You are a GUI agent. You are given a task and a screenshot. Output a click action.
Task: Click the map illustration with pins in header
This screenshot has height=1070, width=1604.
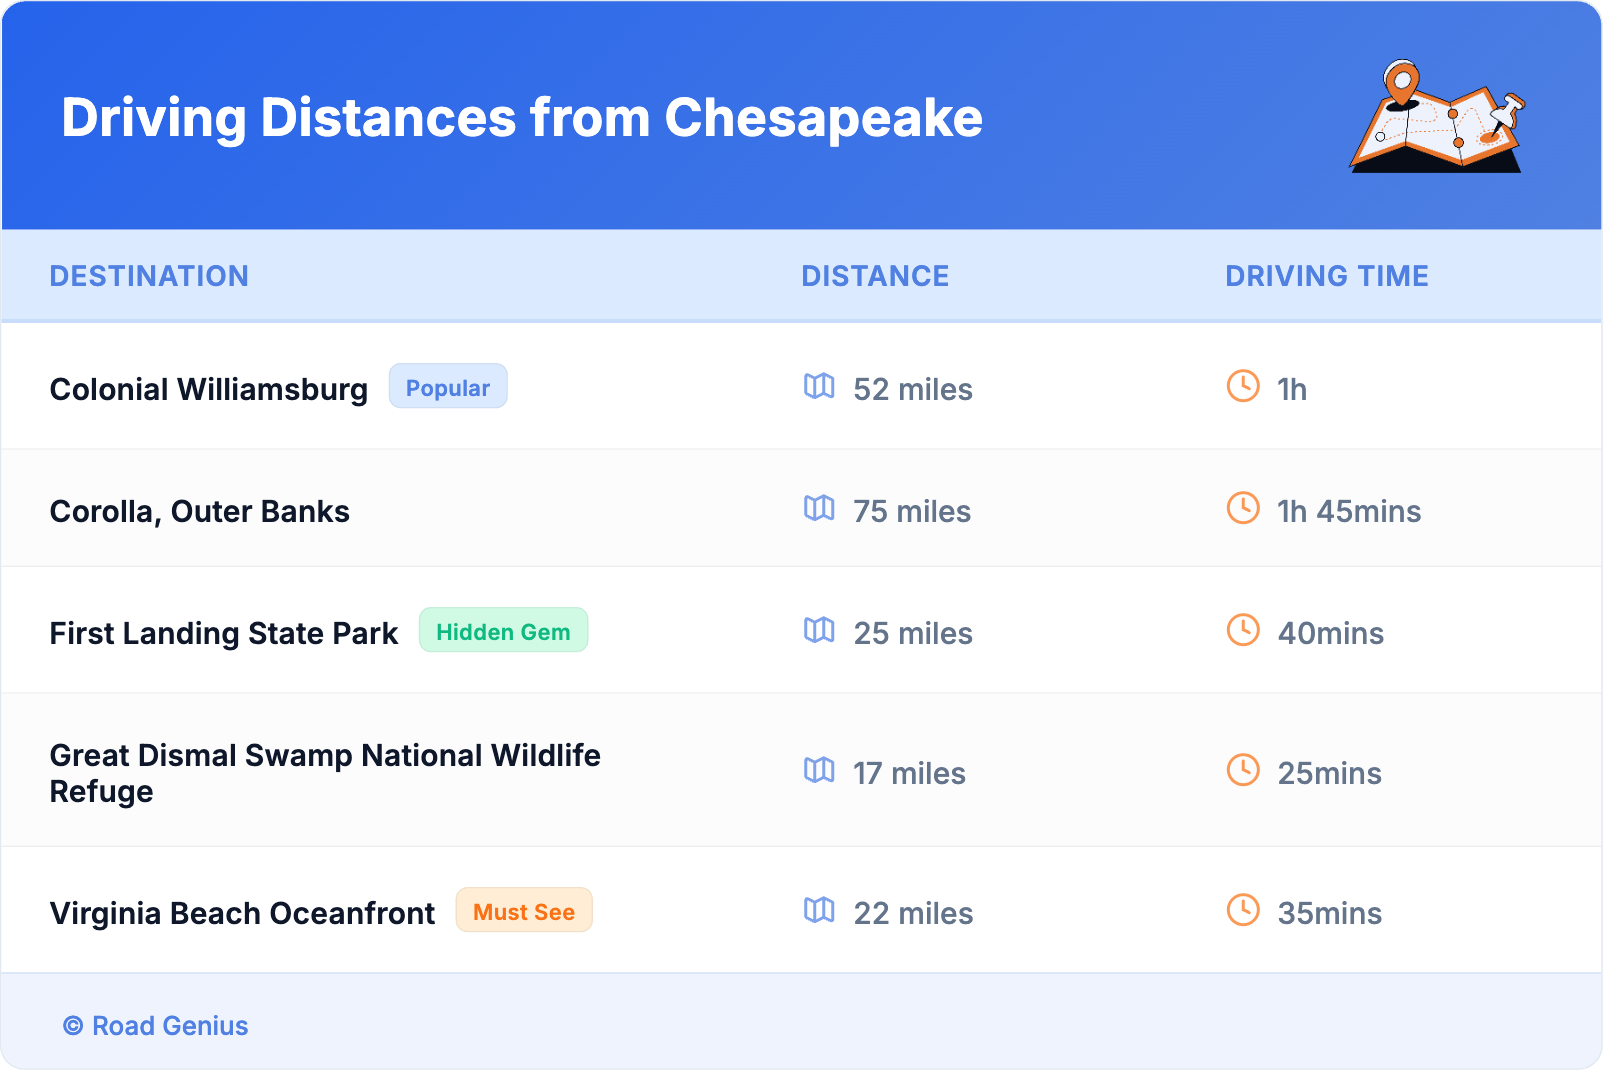(x=1437, y=117)
